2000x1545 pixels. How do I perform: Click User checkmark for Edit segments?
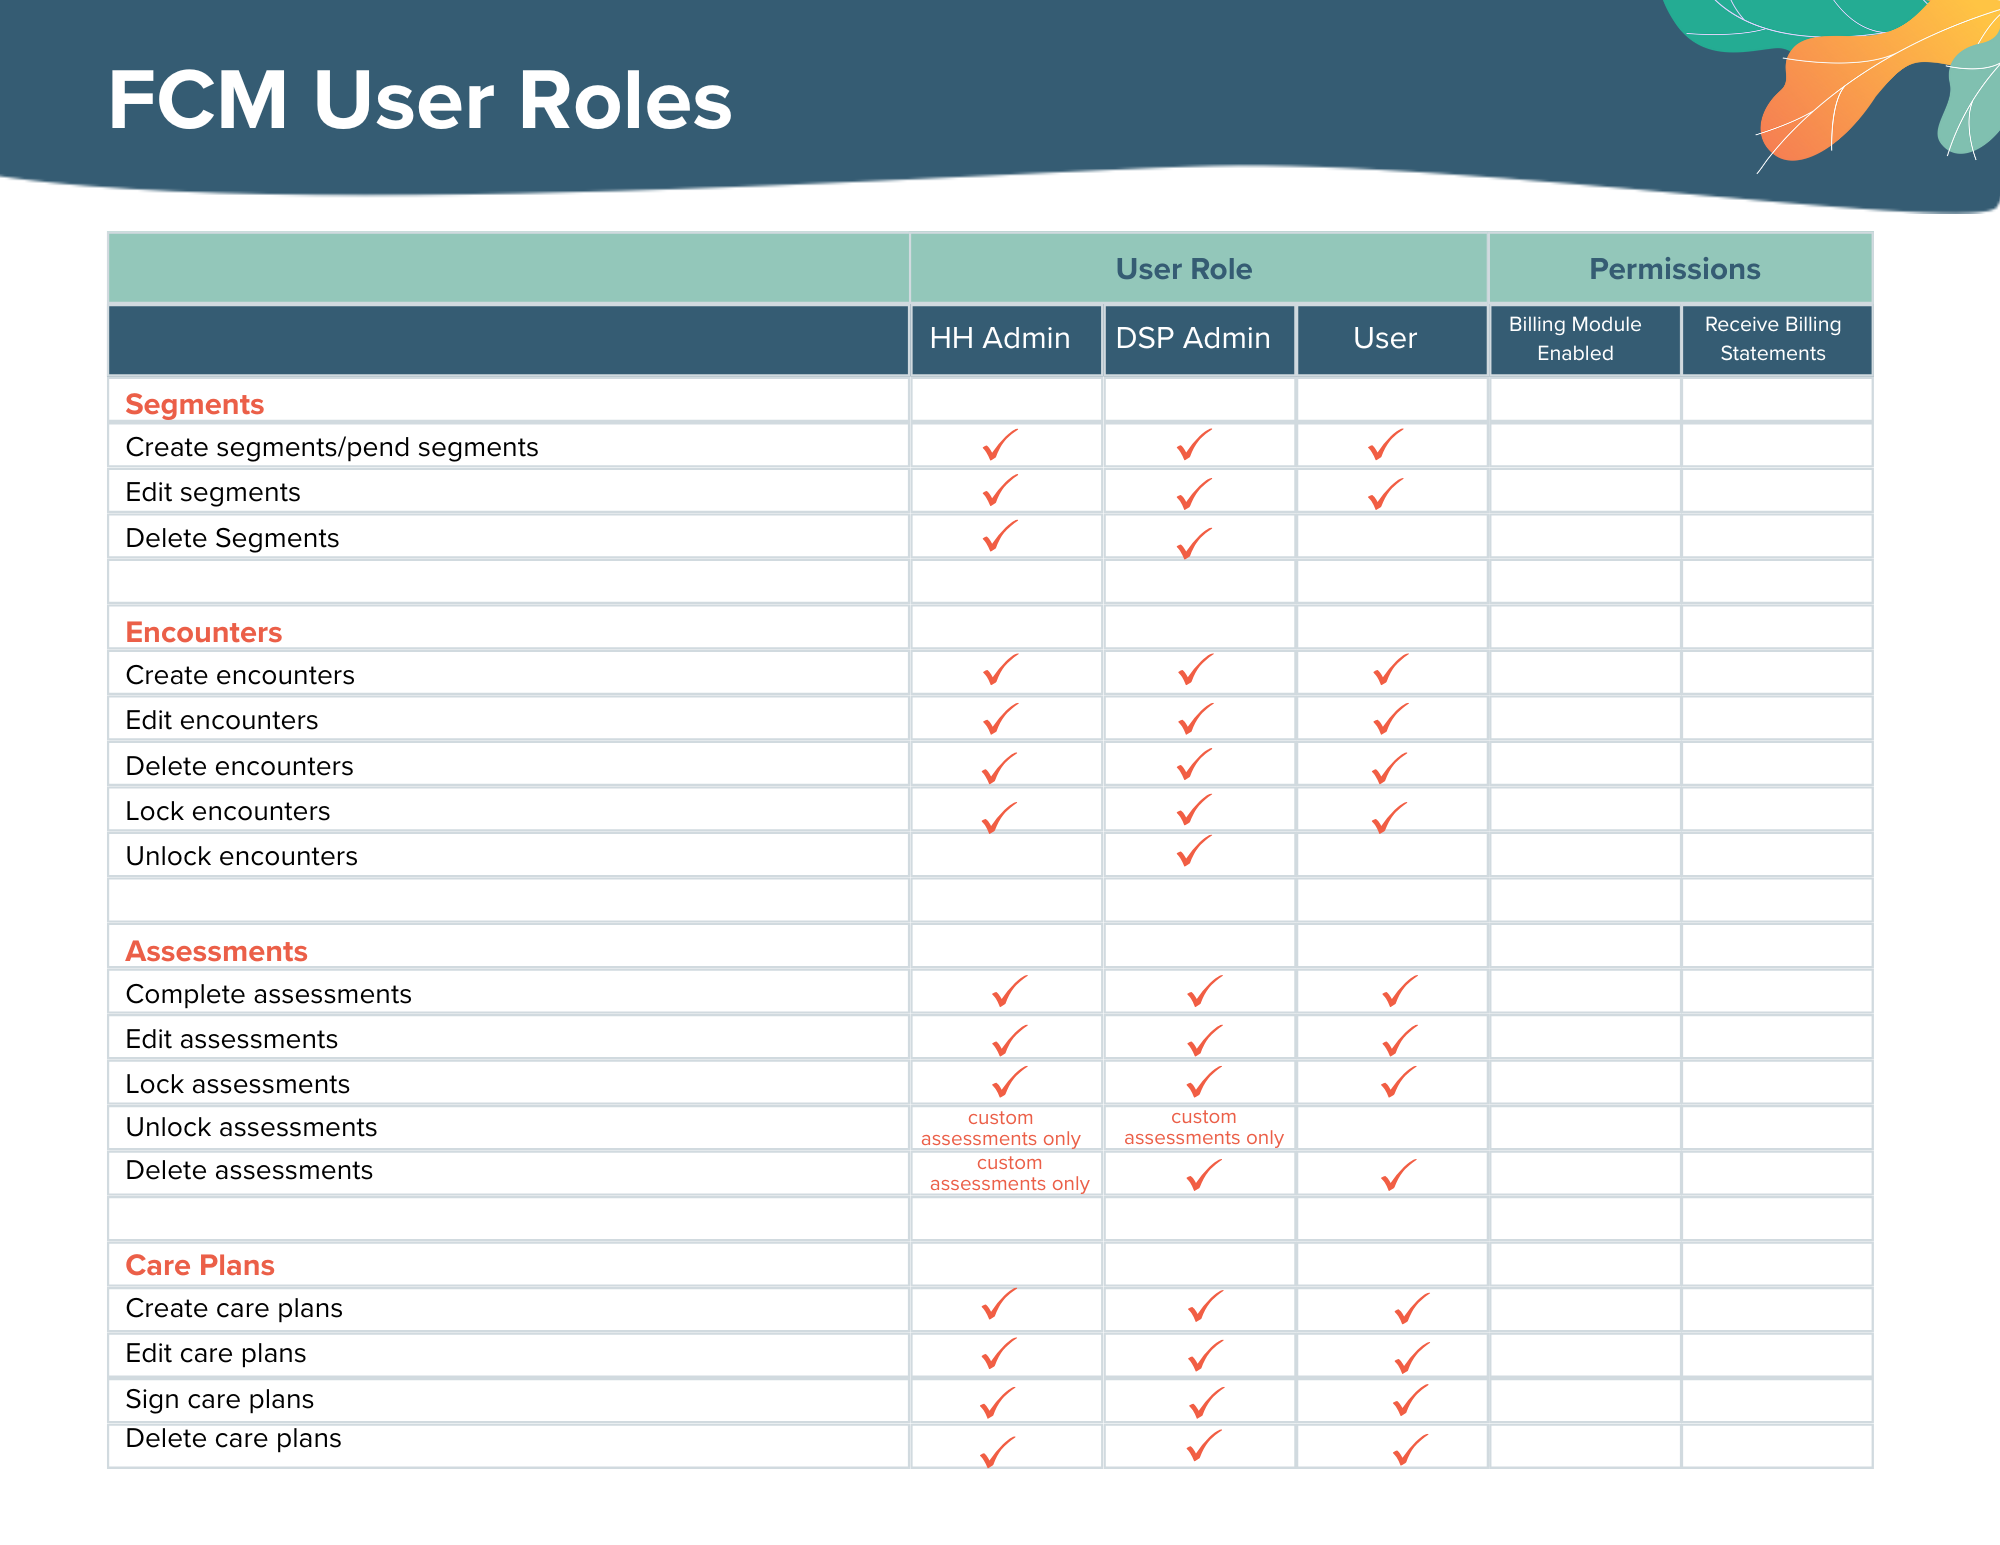(1386, 494)
